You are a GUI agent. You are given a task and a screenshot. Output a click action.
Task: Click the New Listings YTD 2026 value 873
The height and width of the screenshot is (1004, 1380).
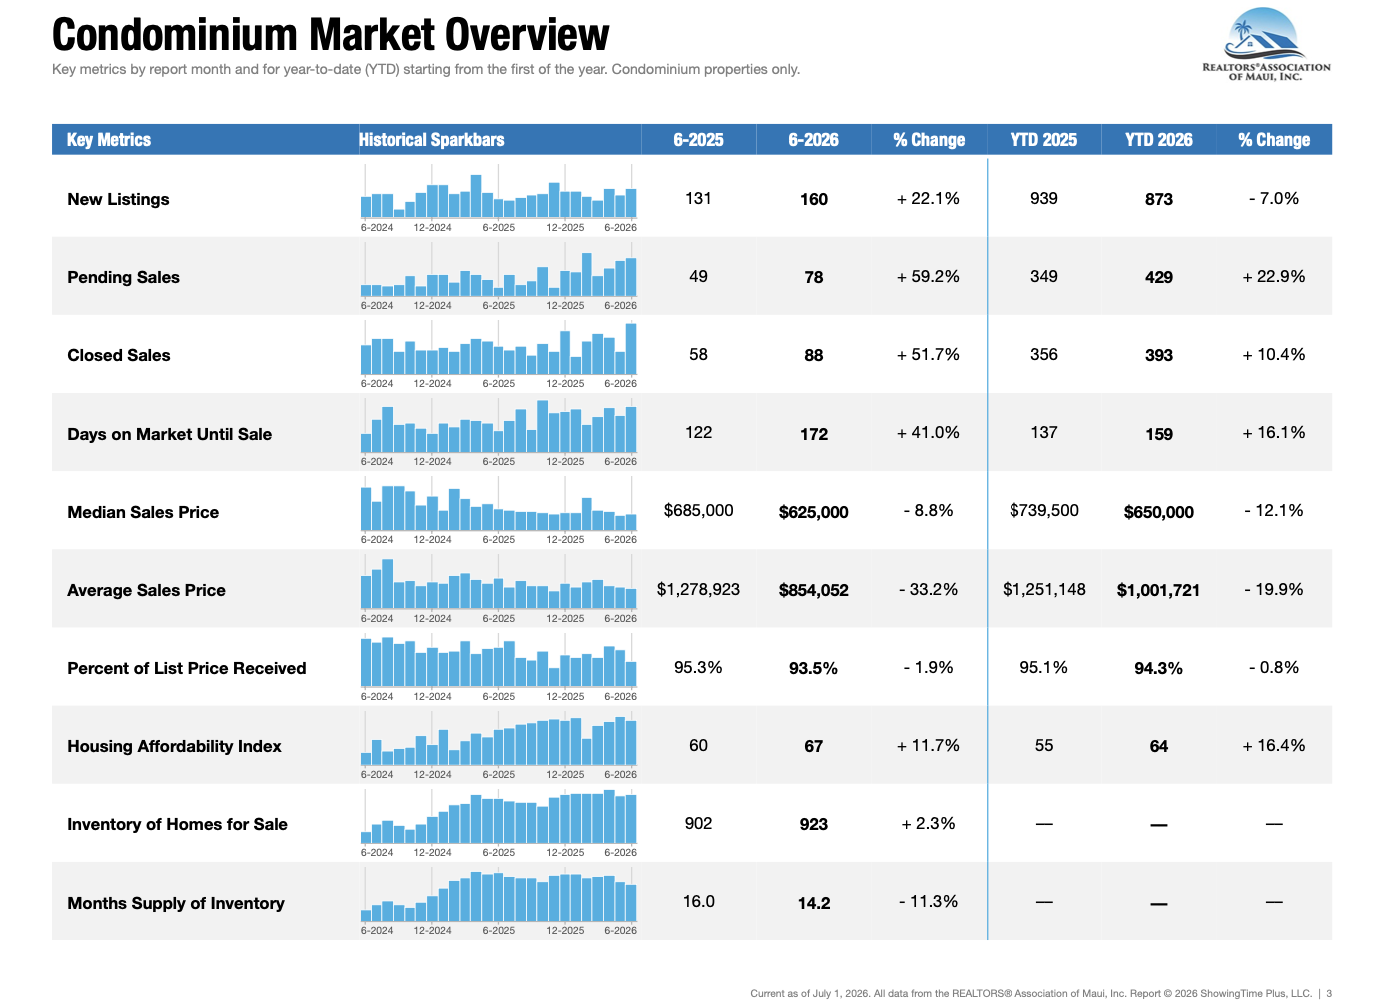1159,199
